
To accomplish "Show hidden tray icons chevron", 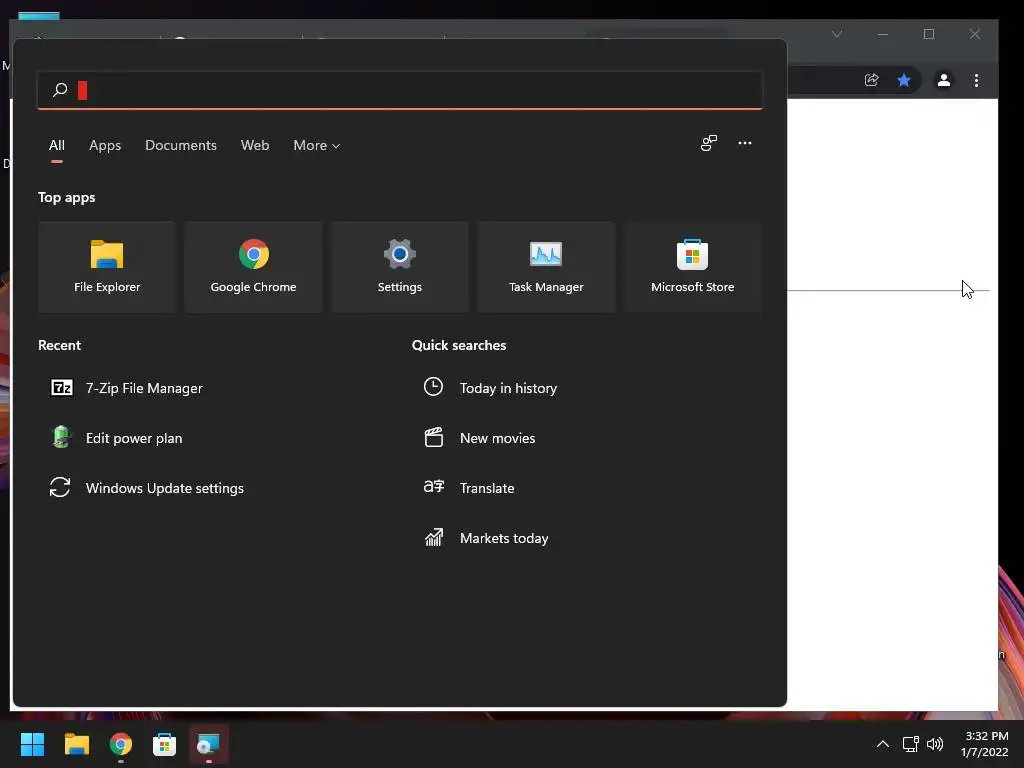I will coord(882,744).
